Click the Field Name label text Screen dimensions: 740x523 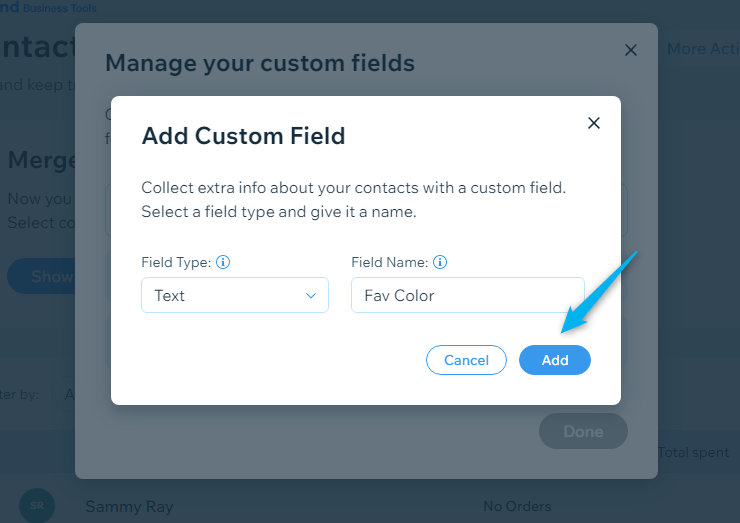pos(390,262)
